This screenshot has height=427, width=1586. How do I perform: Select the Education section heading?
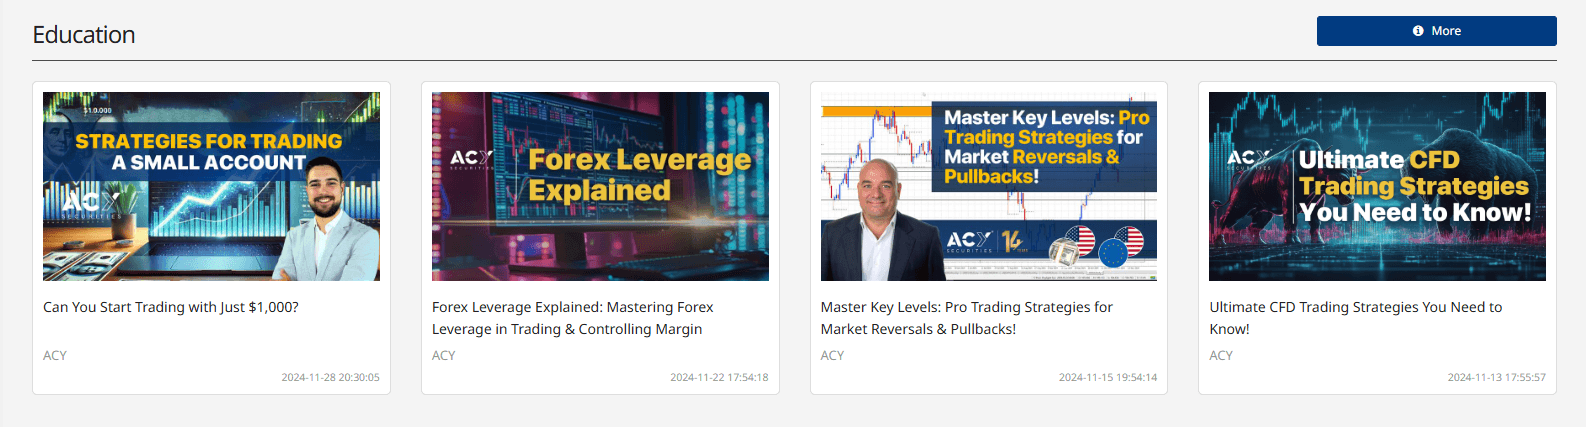(x=84, y=35)
